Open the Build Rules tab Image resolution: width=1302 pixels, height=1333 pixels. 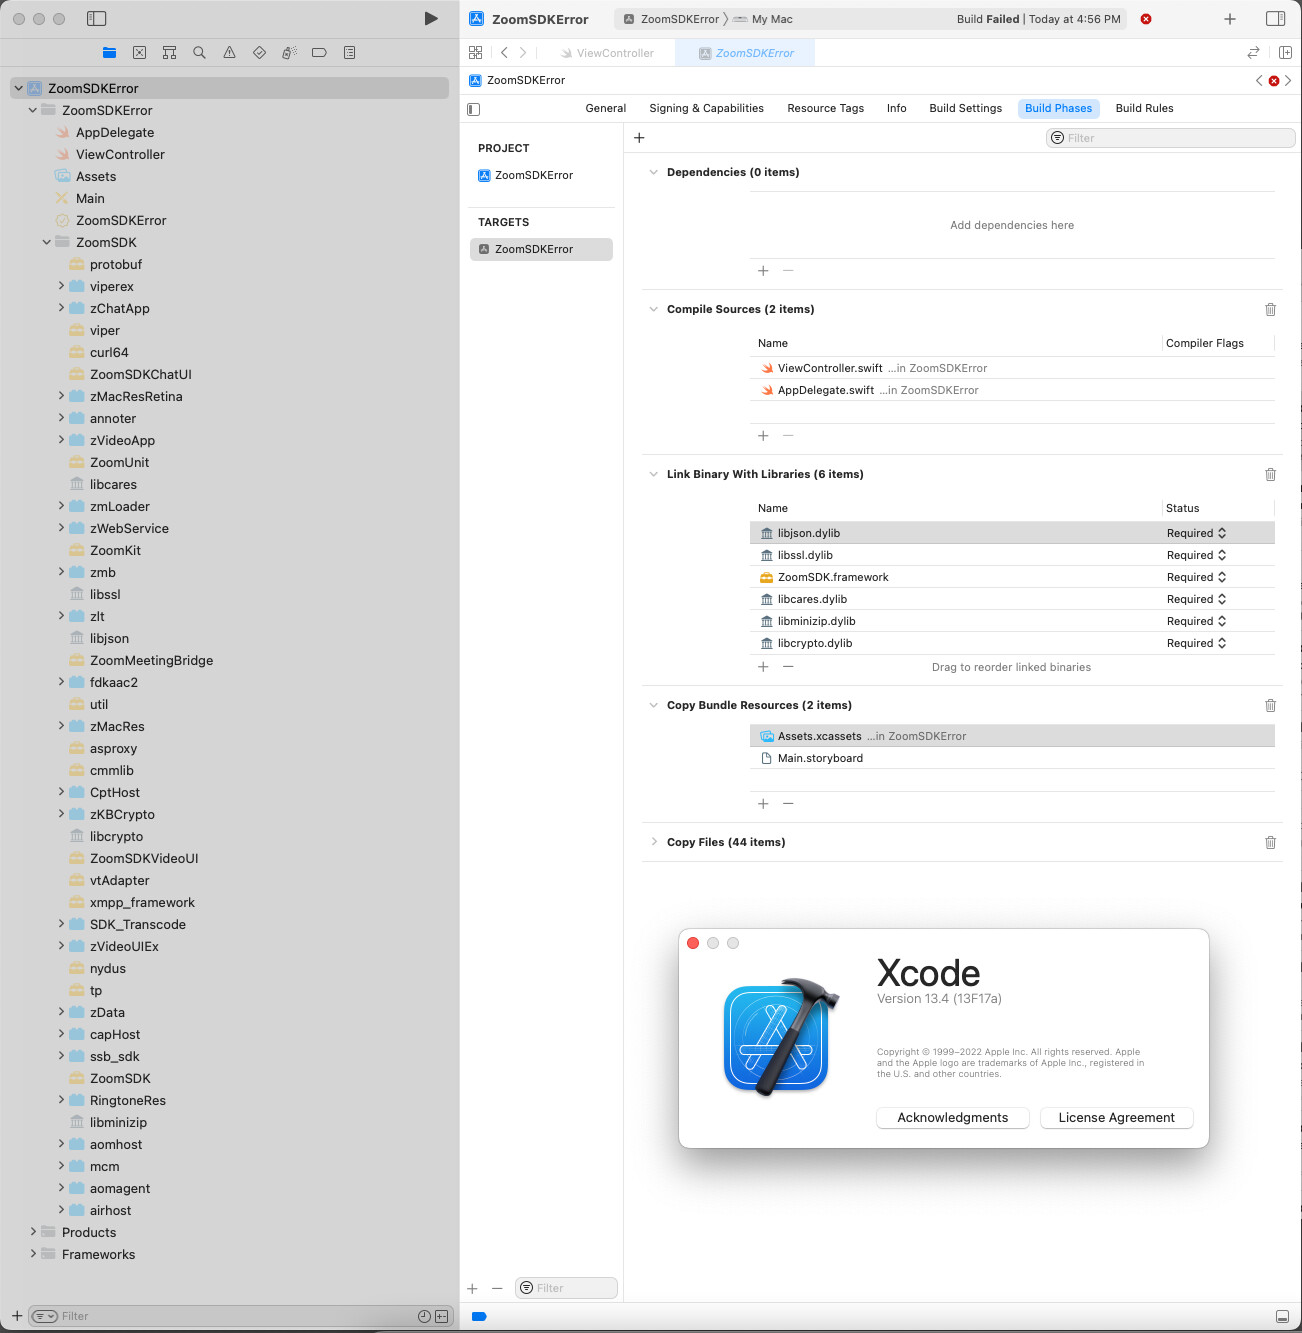click(1144, 109)
